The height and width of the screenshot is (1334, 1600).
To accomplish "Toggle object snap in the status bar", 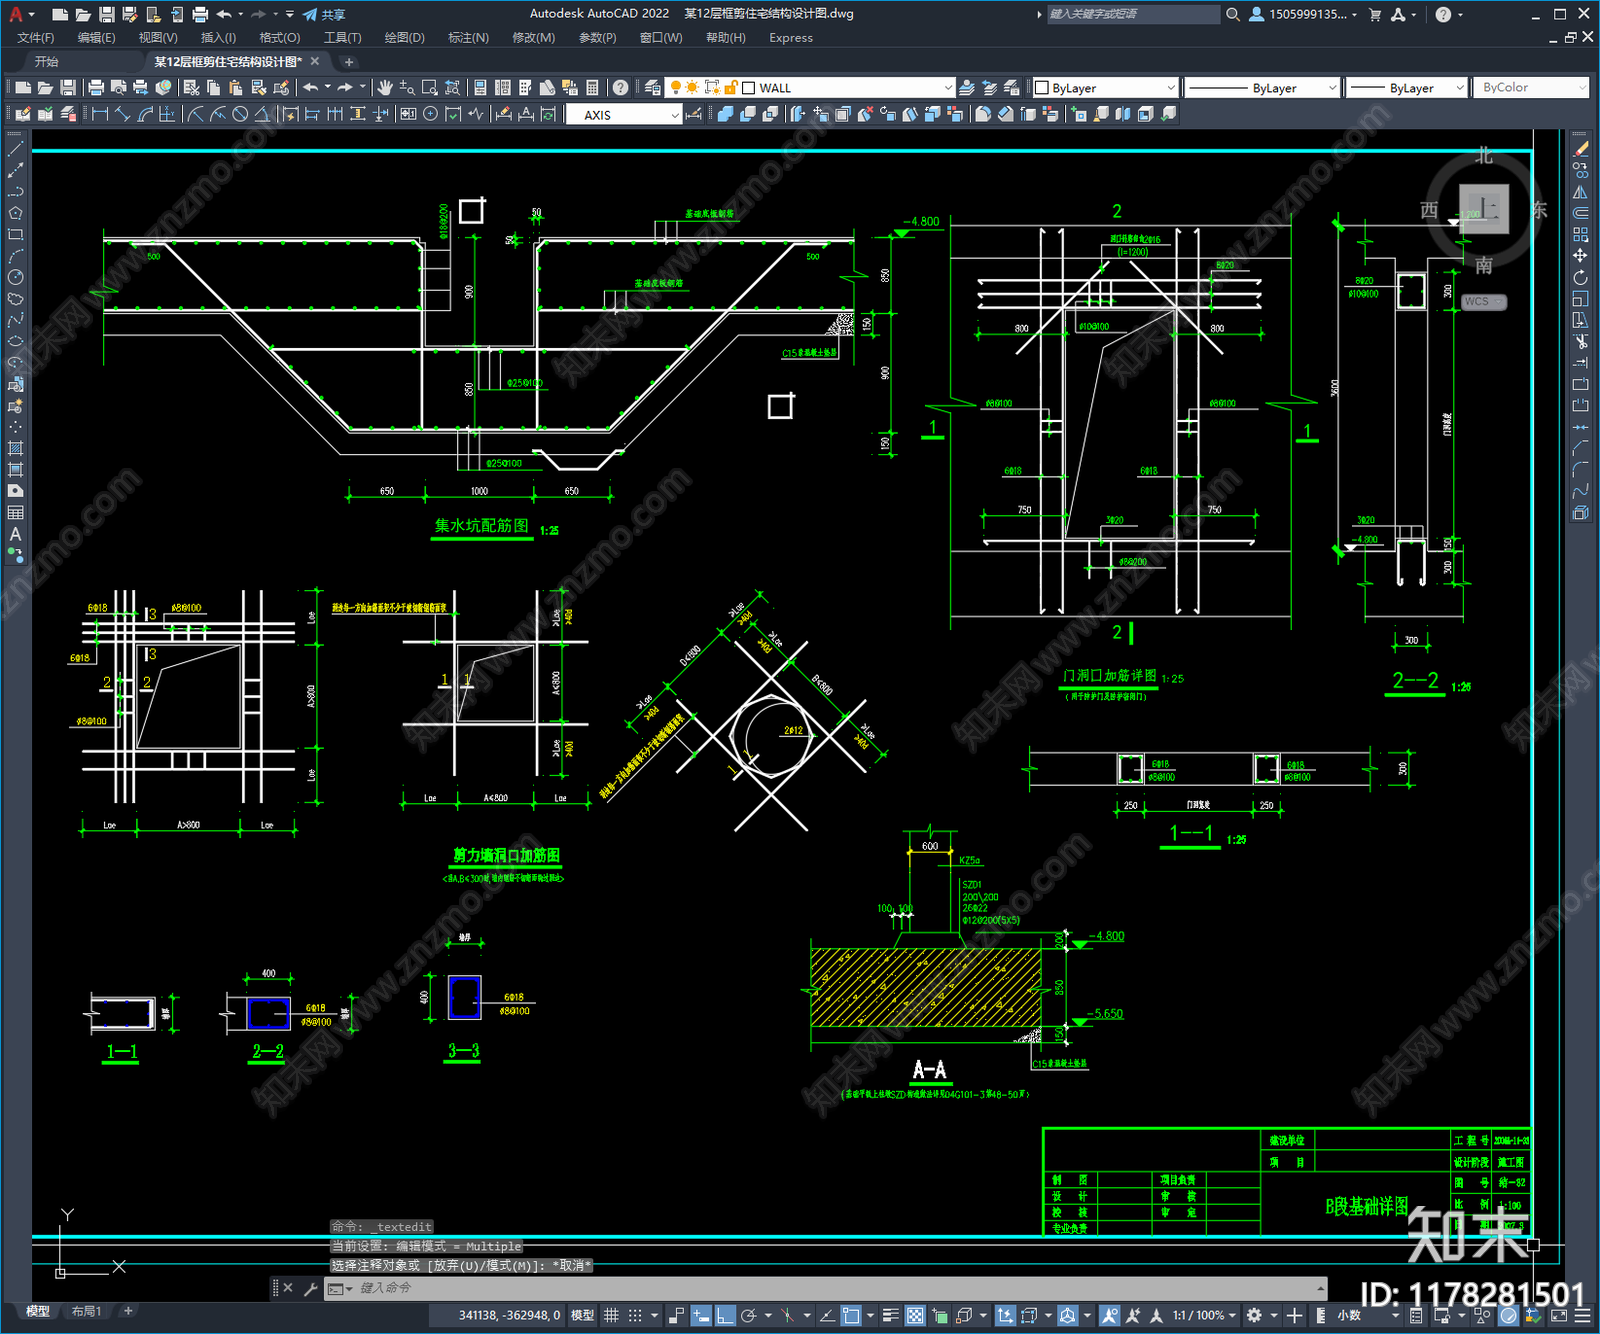I will [851, 1315].
